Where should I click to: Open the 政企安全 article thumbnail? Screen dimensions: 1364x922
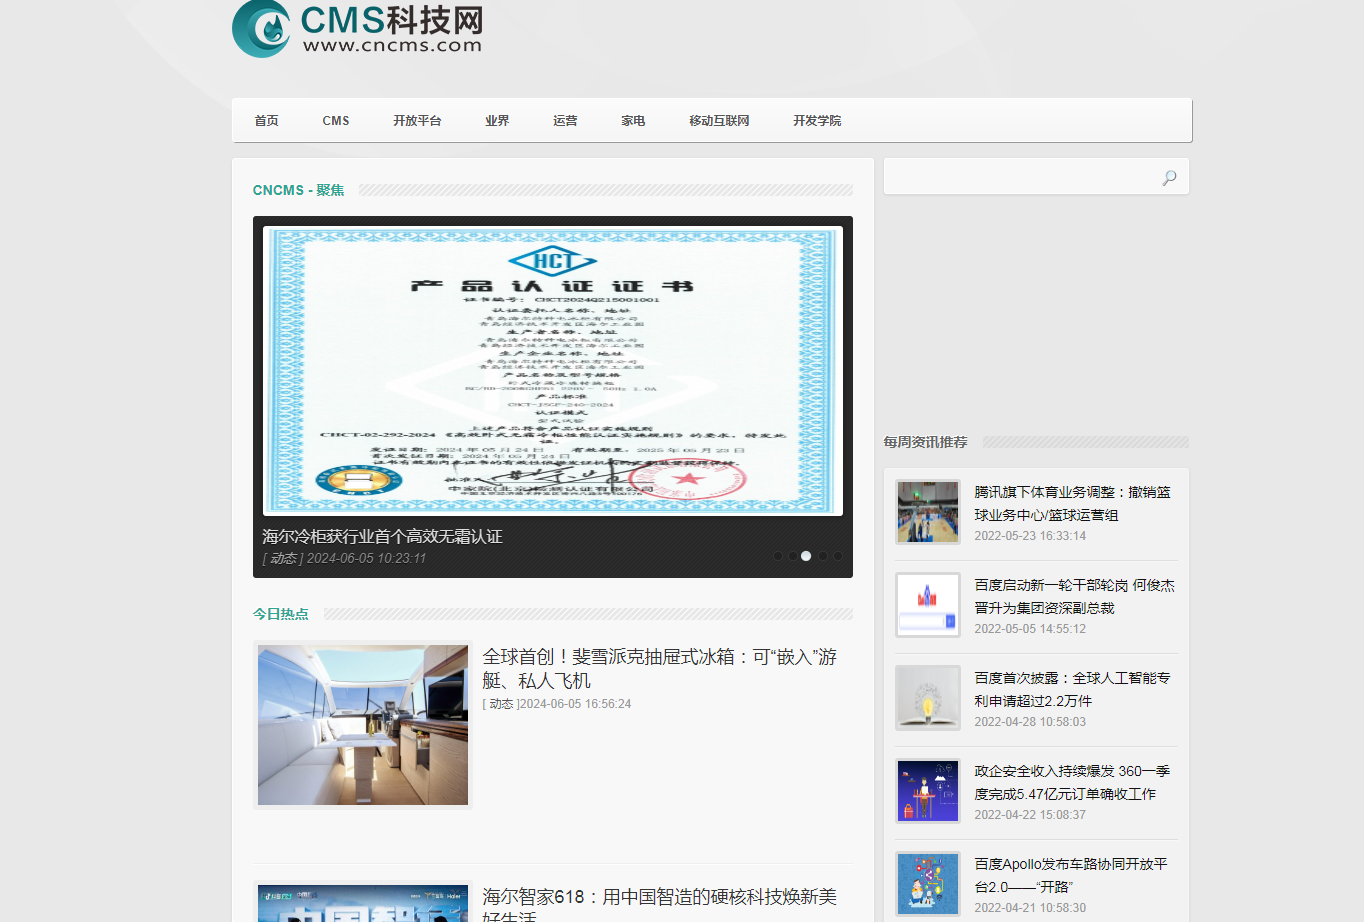(x=928, y=791)
